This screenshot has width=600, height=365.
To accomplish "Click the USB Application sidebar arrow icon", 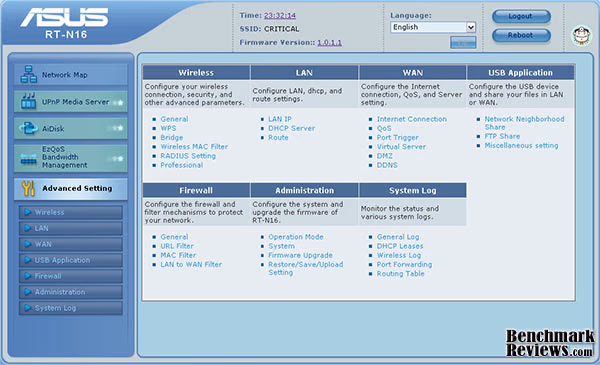I will pyautogui.click(x=28, y=260).
